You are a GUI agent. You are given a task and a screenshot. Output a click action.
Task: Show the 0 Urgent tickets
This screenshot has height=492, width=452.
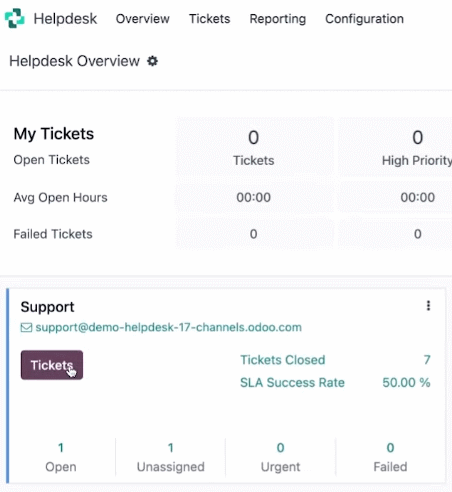281,457
